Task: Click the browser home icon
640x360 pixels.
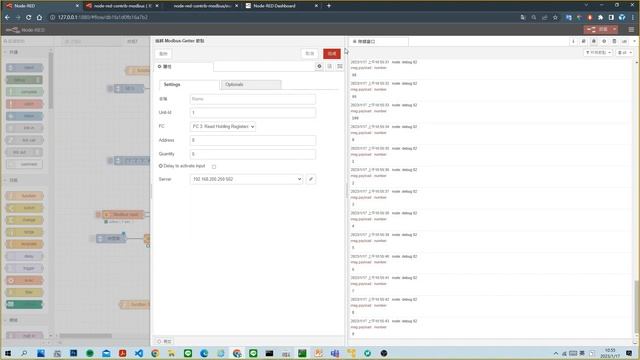Action: 39,18
